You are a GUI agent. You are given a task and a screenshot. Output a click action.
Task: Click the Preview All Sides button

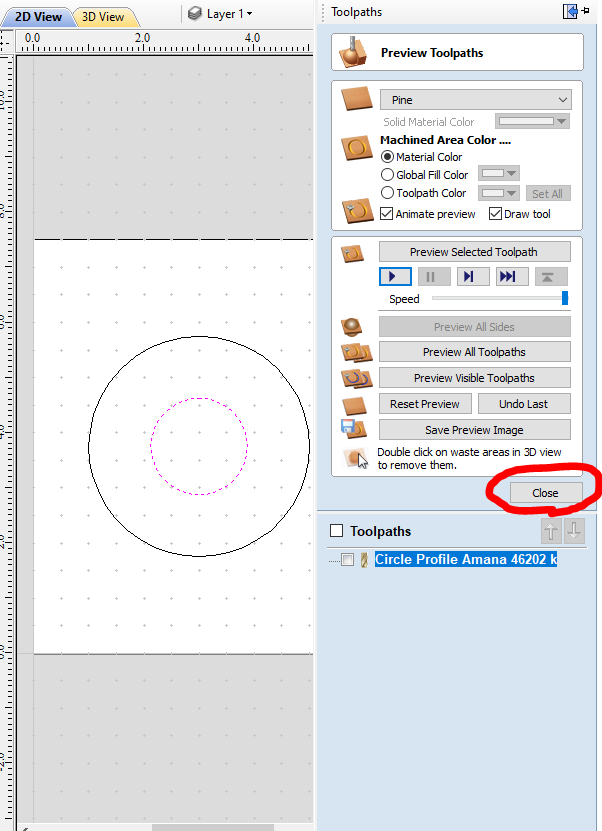pos(474,327)
